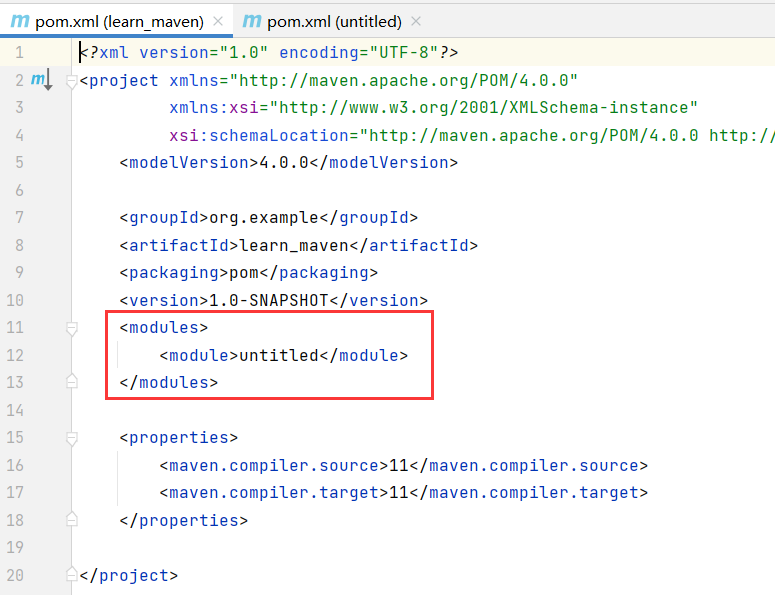Click the org.example groupId text

(264, 218)
